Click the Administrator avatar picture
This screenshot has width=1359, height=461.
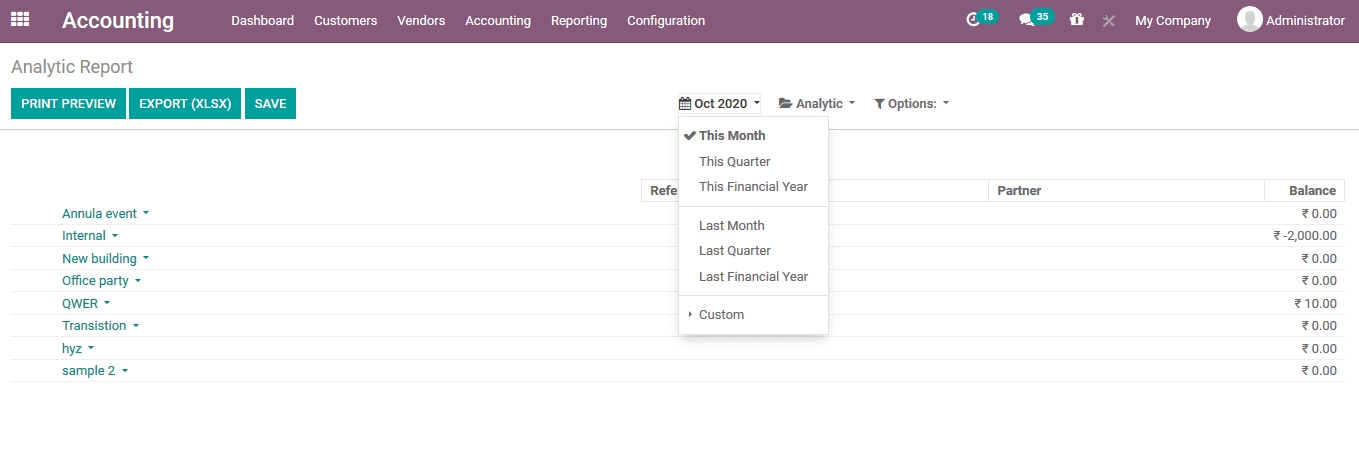click(x=1249, y=20)
